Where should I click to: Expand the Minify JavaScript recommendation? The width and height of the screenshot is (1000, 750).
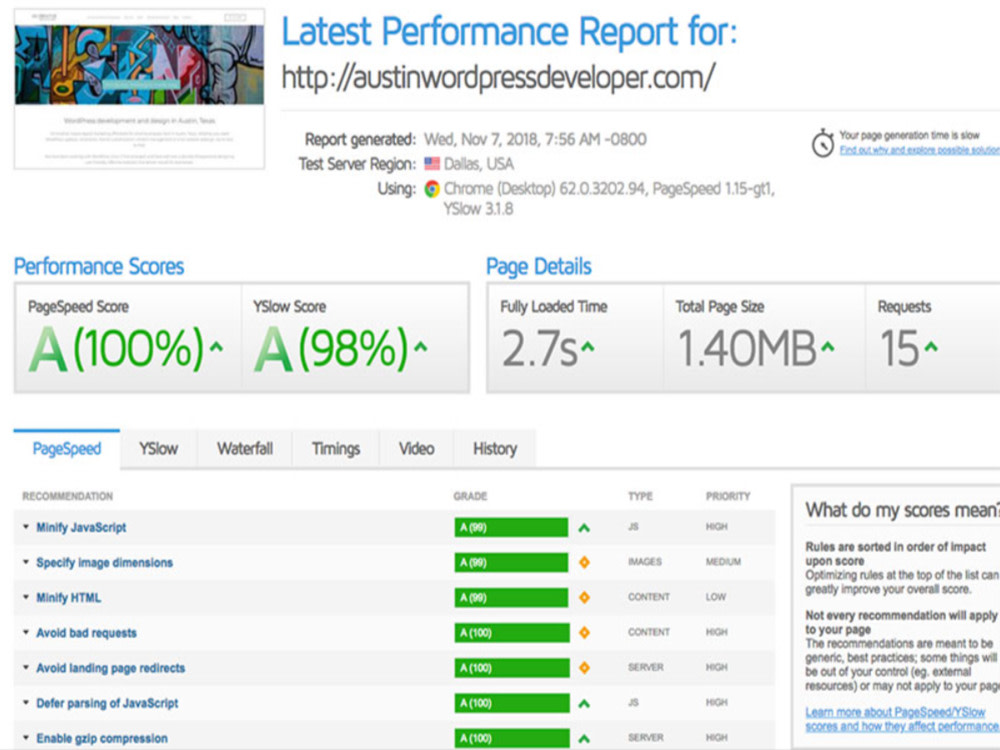[26, 527]
